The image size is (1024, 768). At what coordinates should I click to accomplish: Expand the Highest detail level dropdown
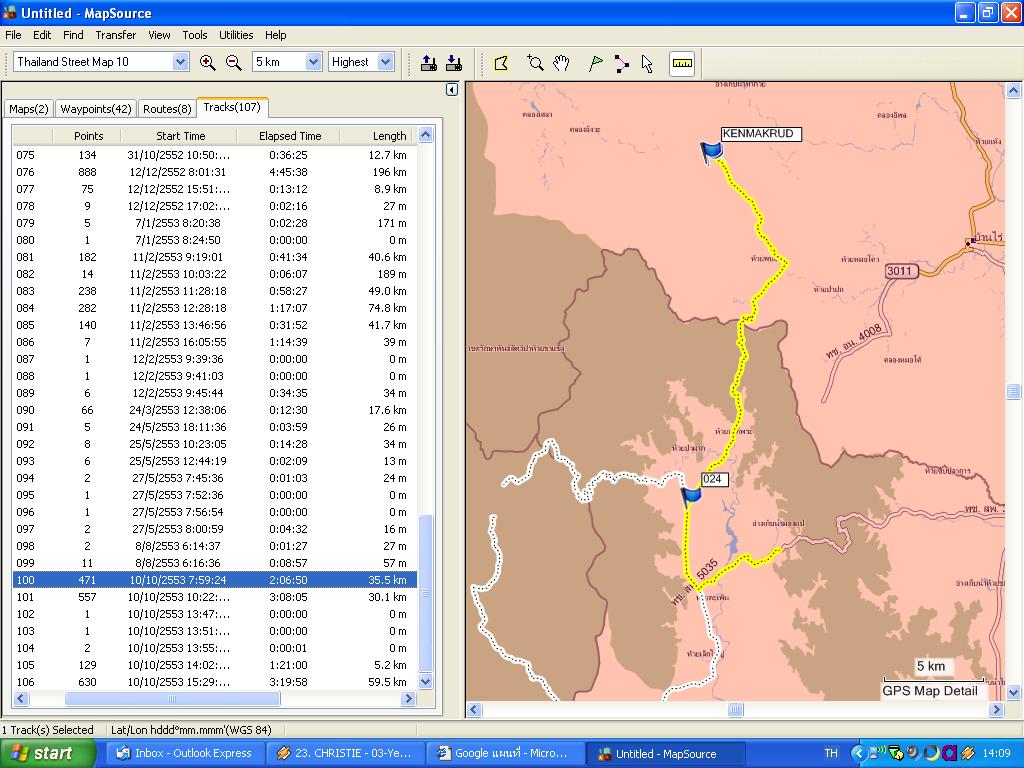(386, 62)
